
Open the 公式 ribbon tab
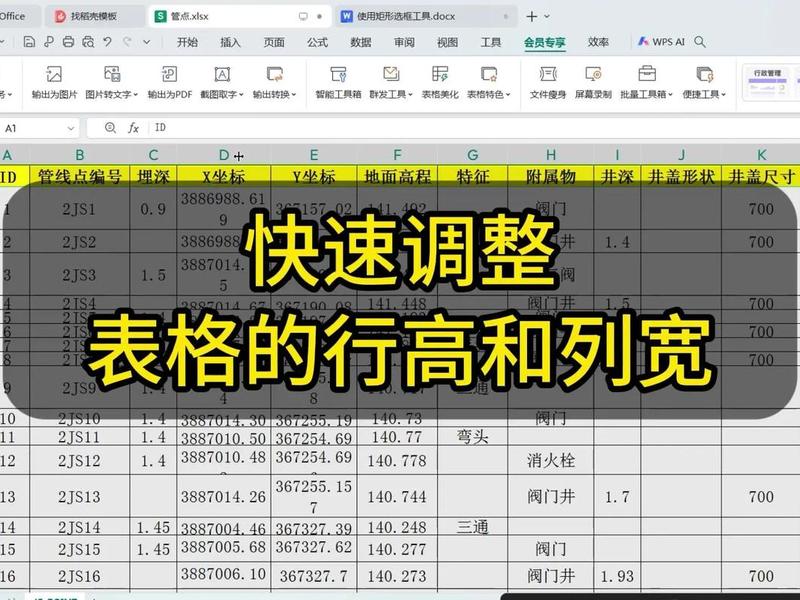[x=317, y=42]
